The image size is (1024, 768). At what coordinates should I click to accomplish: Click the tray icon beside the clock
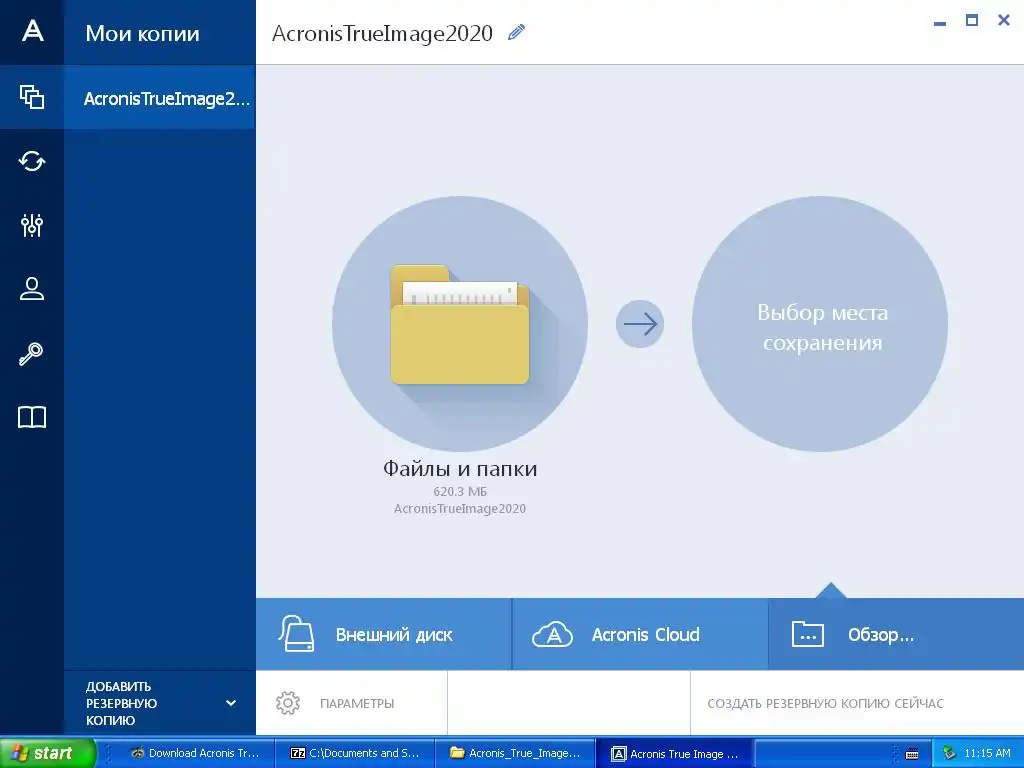[949, 754]
